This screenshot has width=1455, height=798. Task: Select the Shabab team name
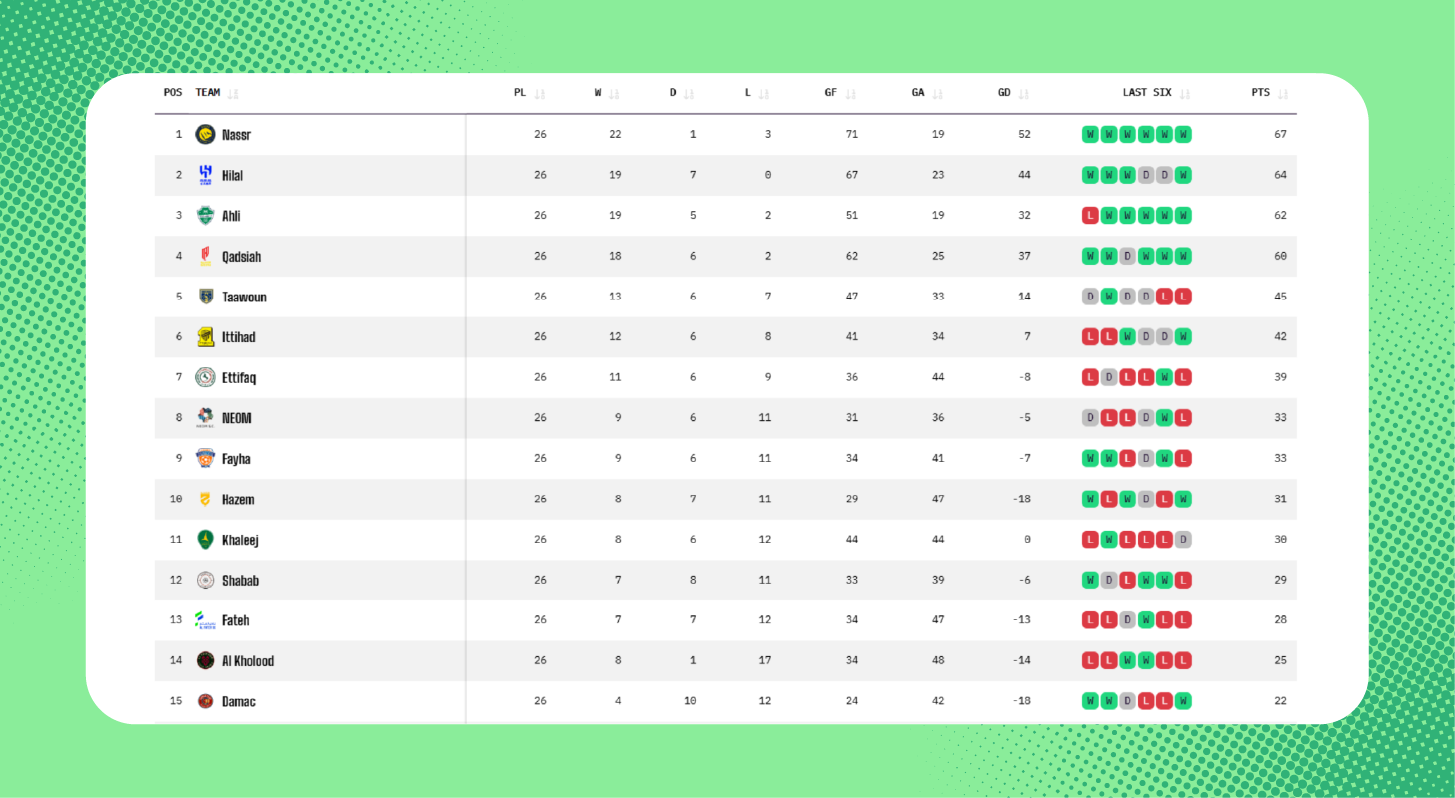[240, 580]
